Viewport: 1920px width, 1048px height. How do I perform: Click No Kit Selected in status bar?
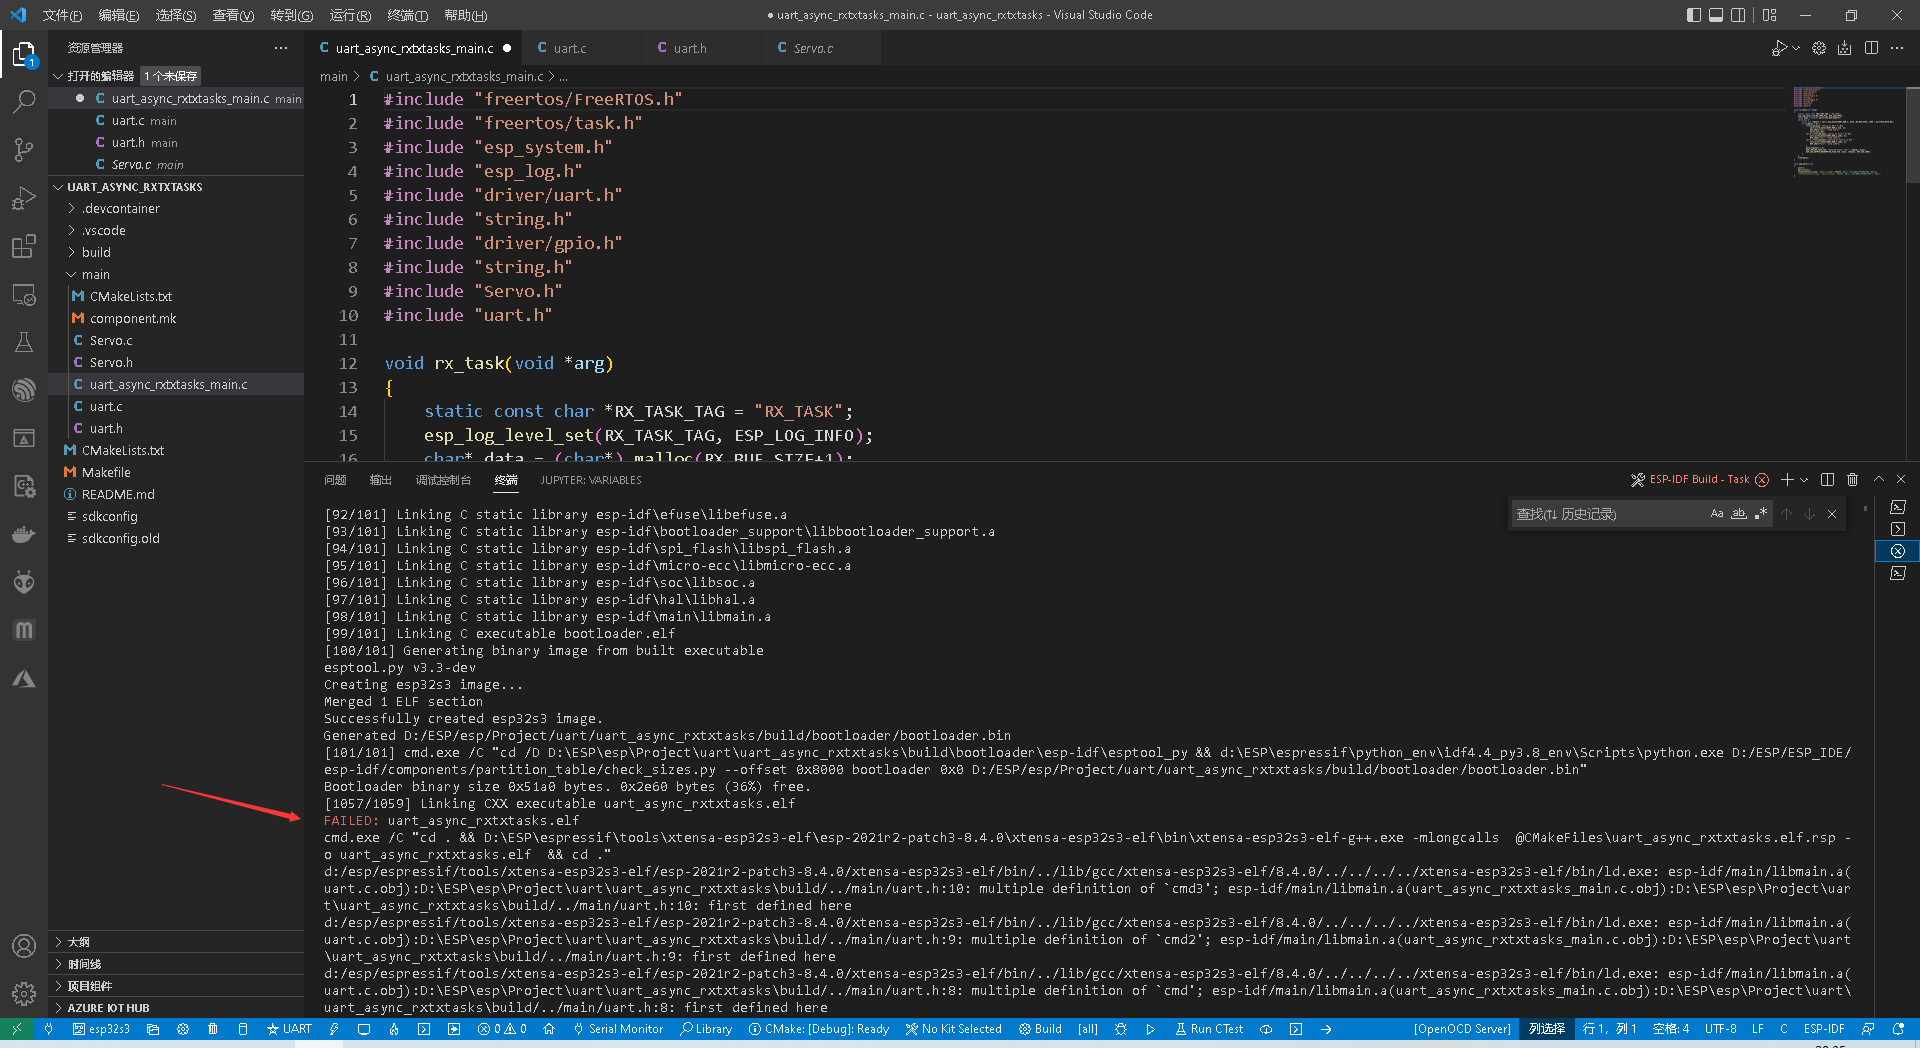pyautogui.click(x=953, y=1029)
